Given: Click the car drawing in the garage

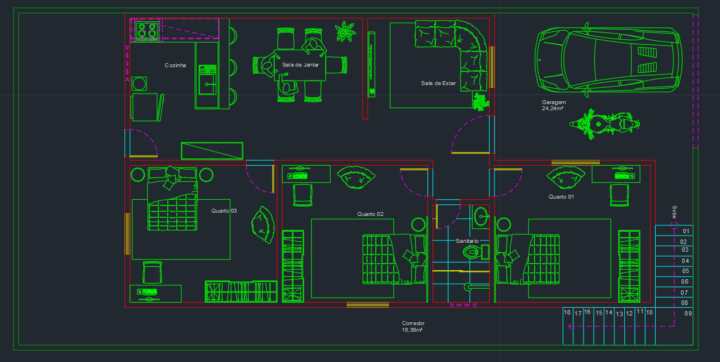Looking at the screenshot, I should pos(608,60).
